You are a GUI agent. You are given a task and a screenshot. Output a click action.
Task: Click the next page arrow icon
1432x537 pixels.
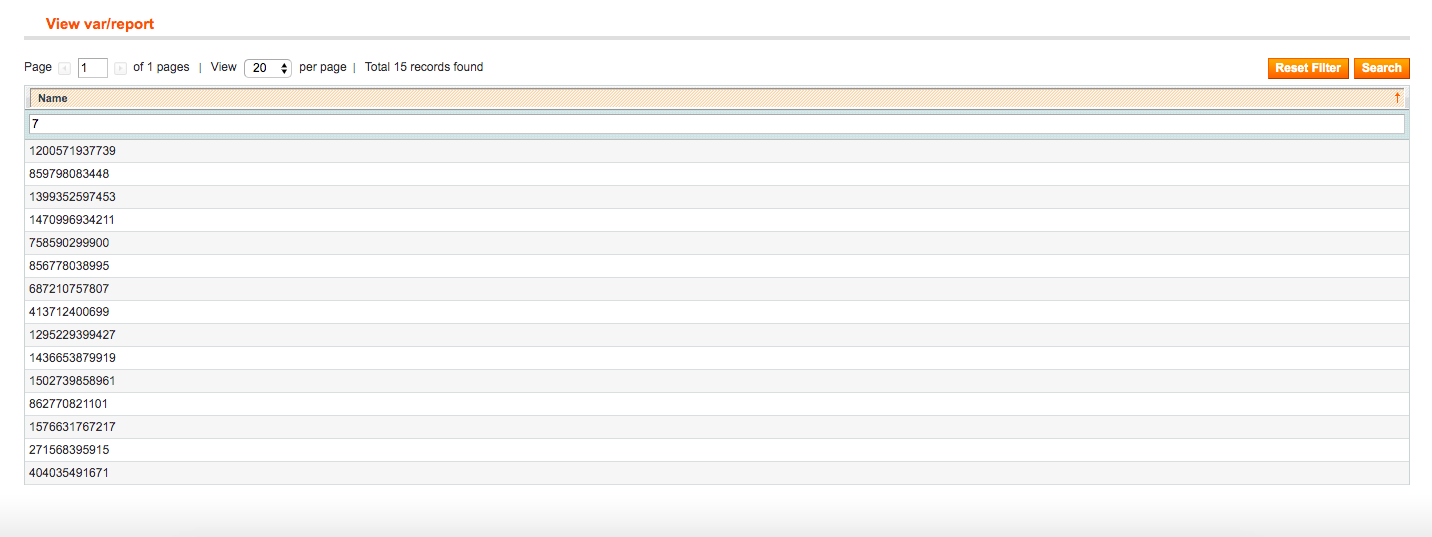point(120,68)
